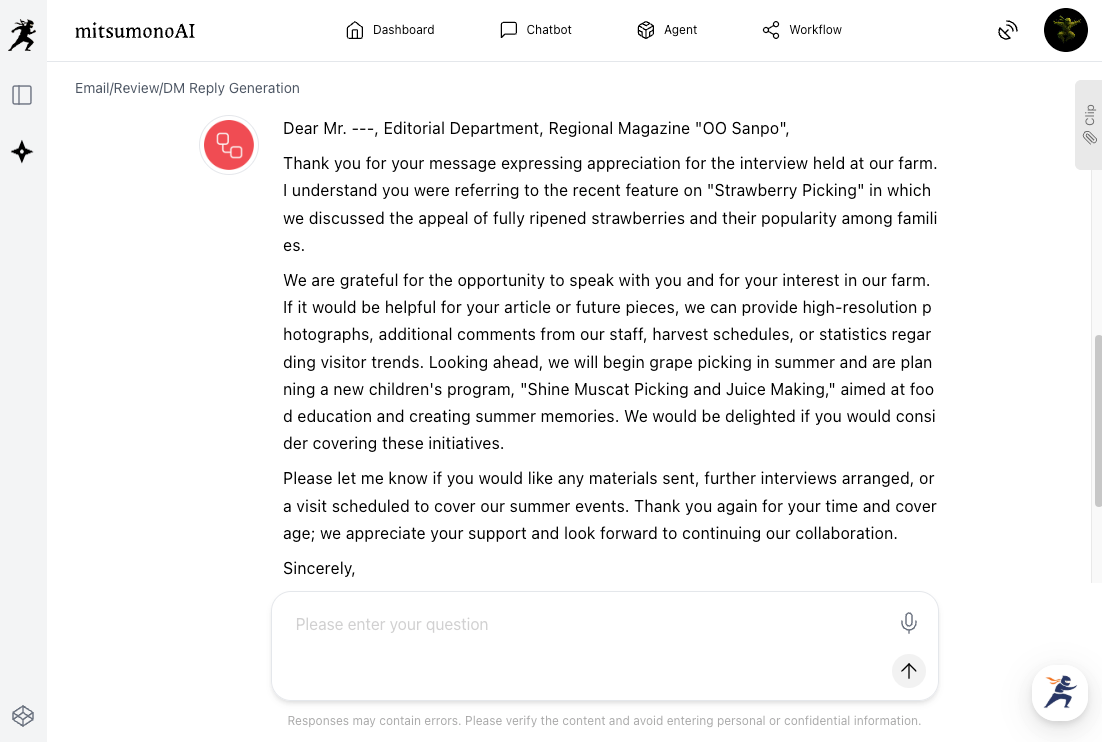Click the satellite broadcast icon in header
The image size is (1102, 742).
1008,31
